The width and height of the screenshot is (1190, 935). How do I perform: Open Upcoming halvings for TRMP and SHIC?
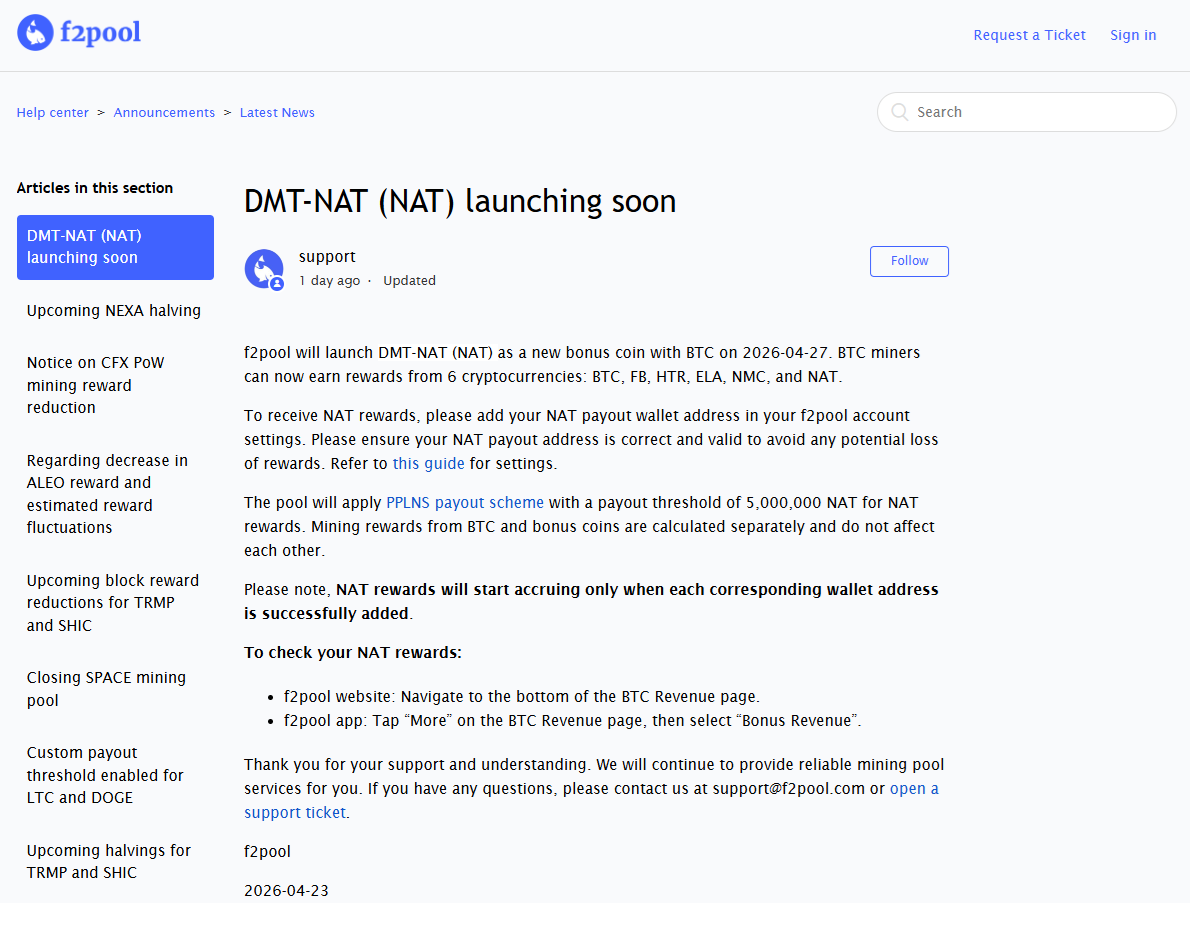pos(109,861)
